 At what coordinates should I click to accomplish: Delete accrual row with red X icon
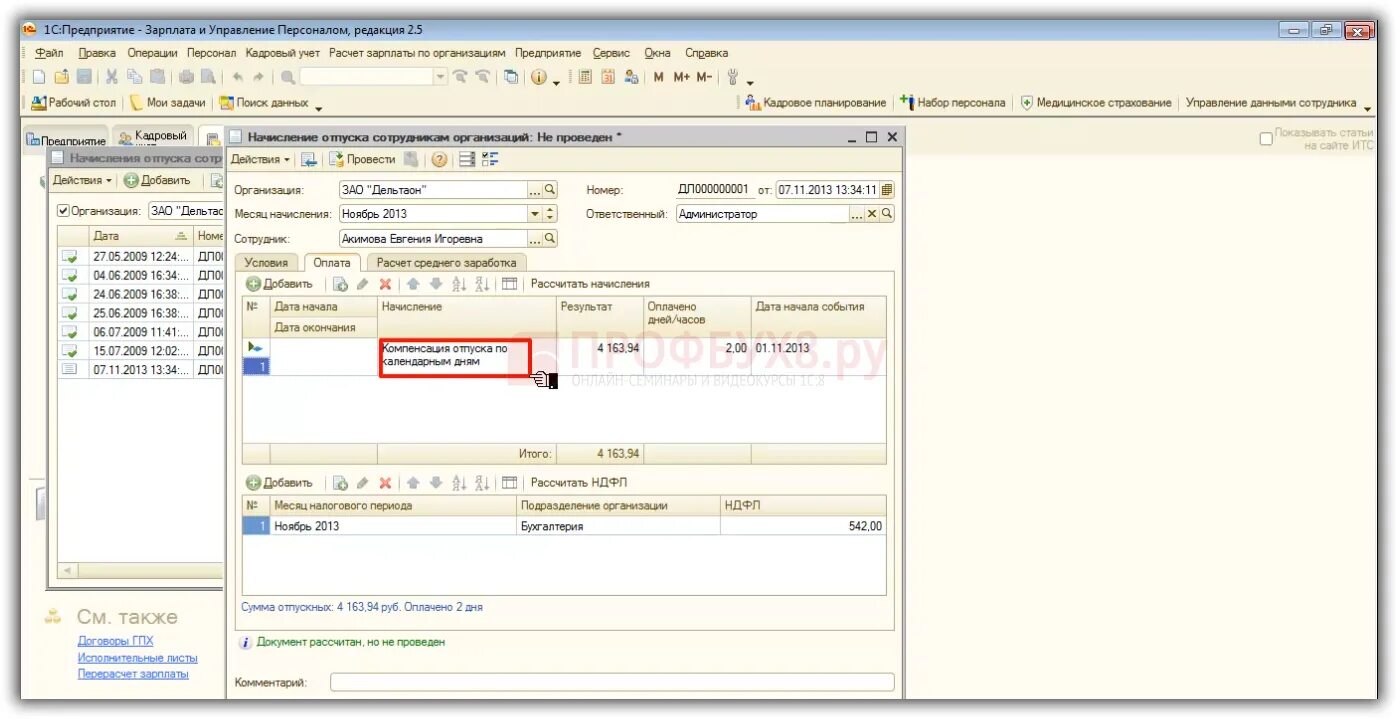pos(385,284)
